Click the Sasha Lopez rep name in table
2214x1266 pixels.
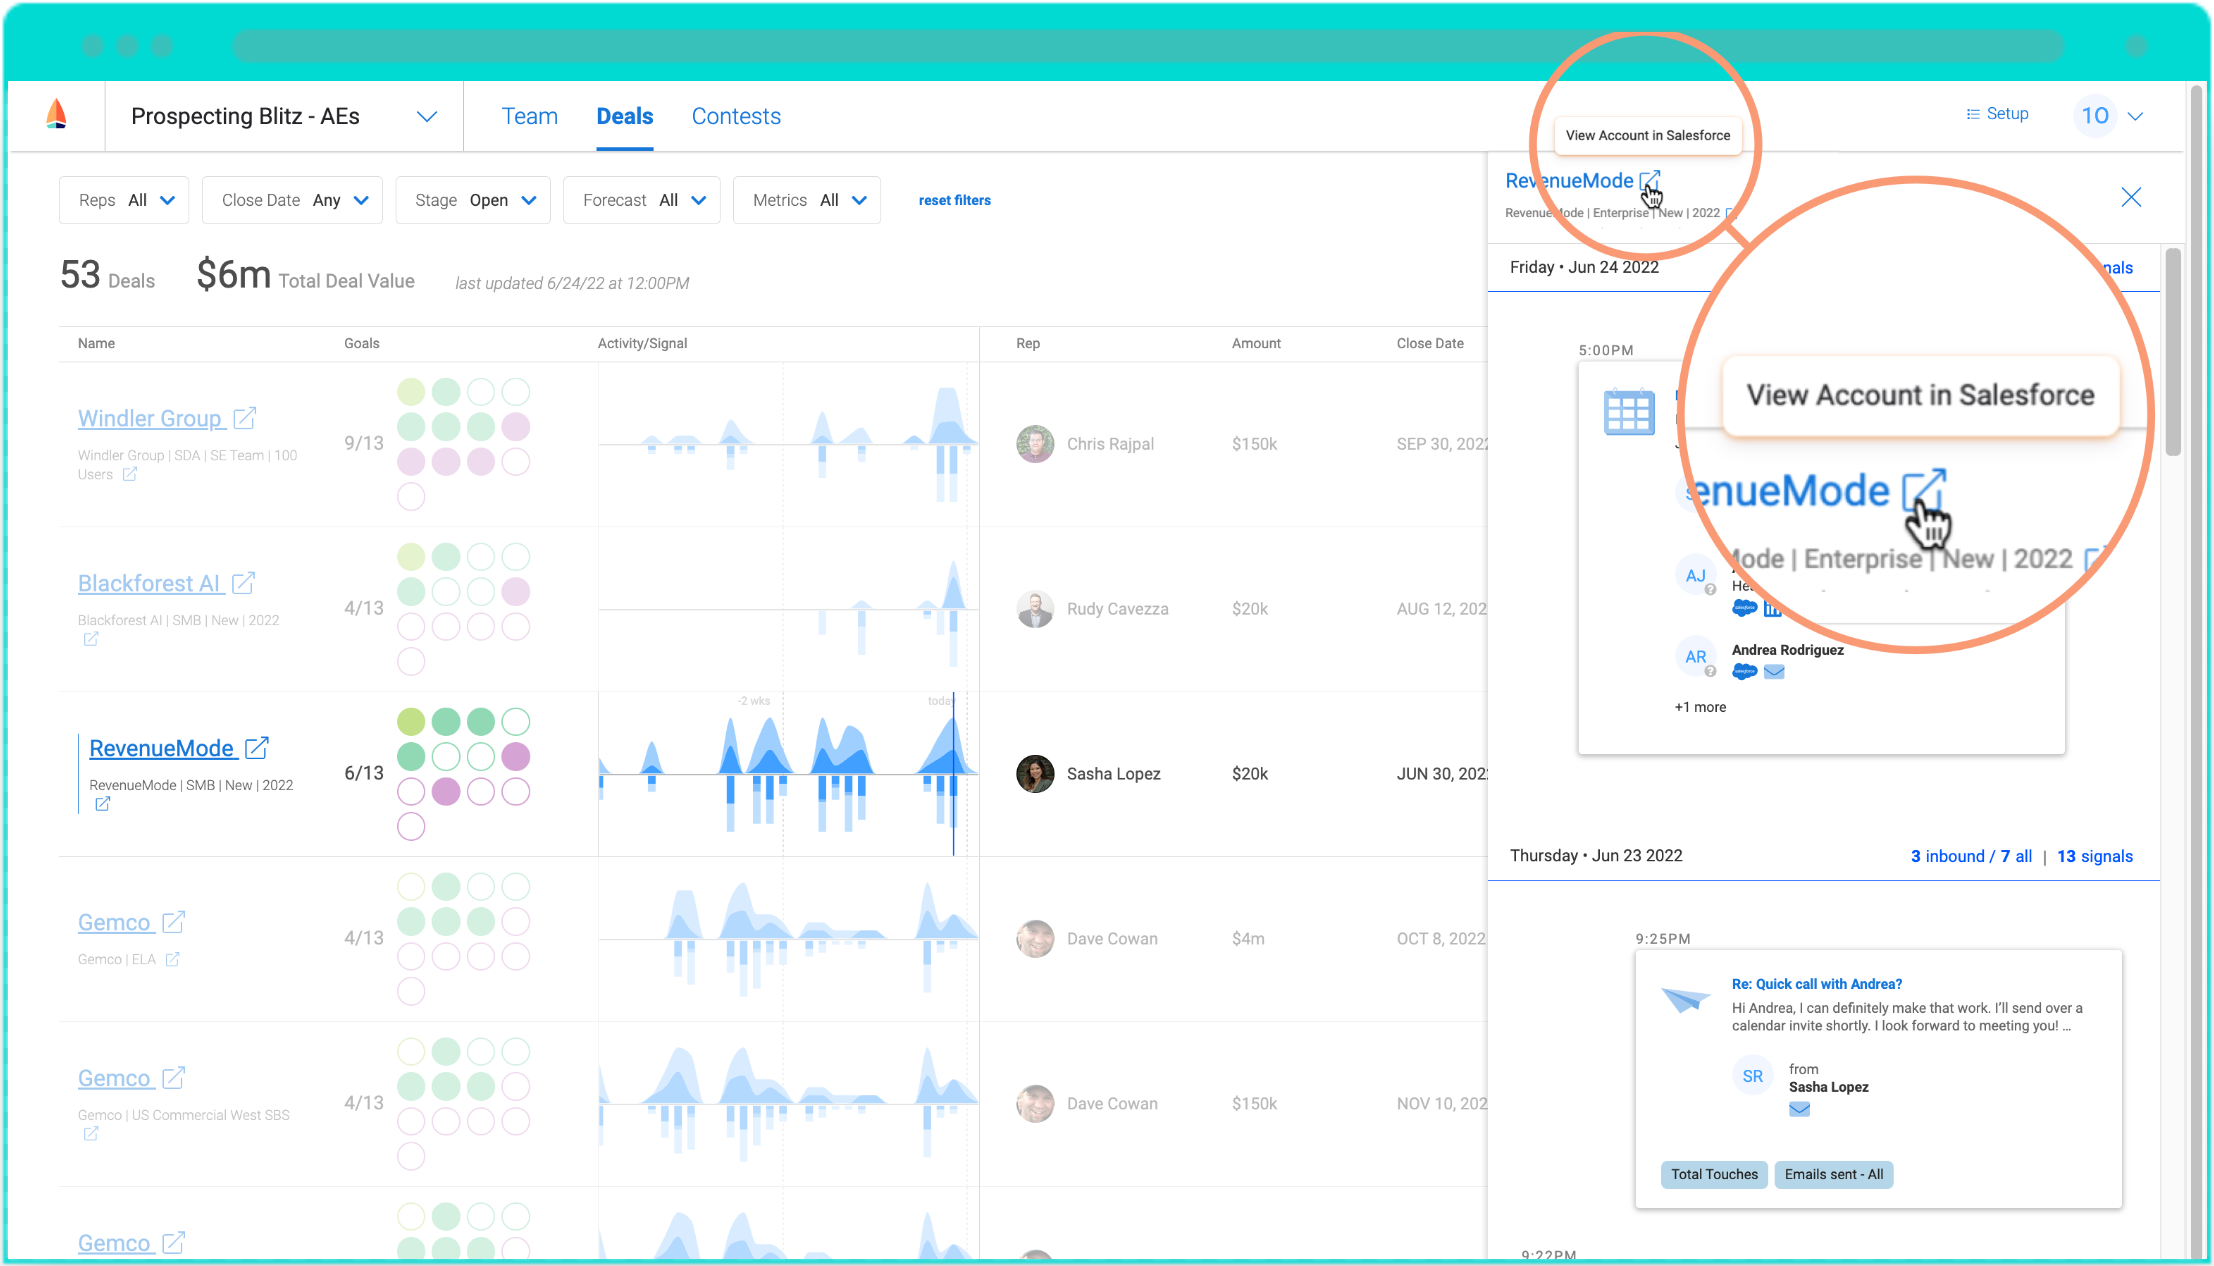1113,773
